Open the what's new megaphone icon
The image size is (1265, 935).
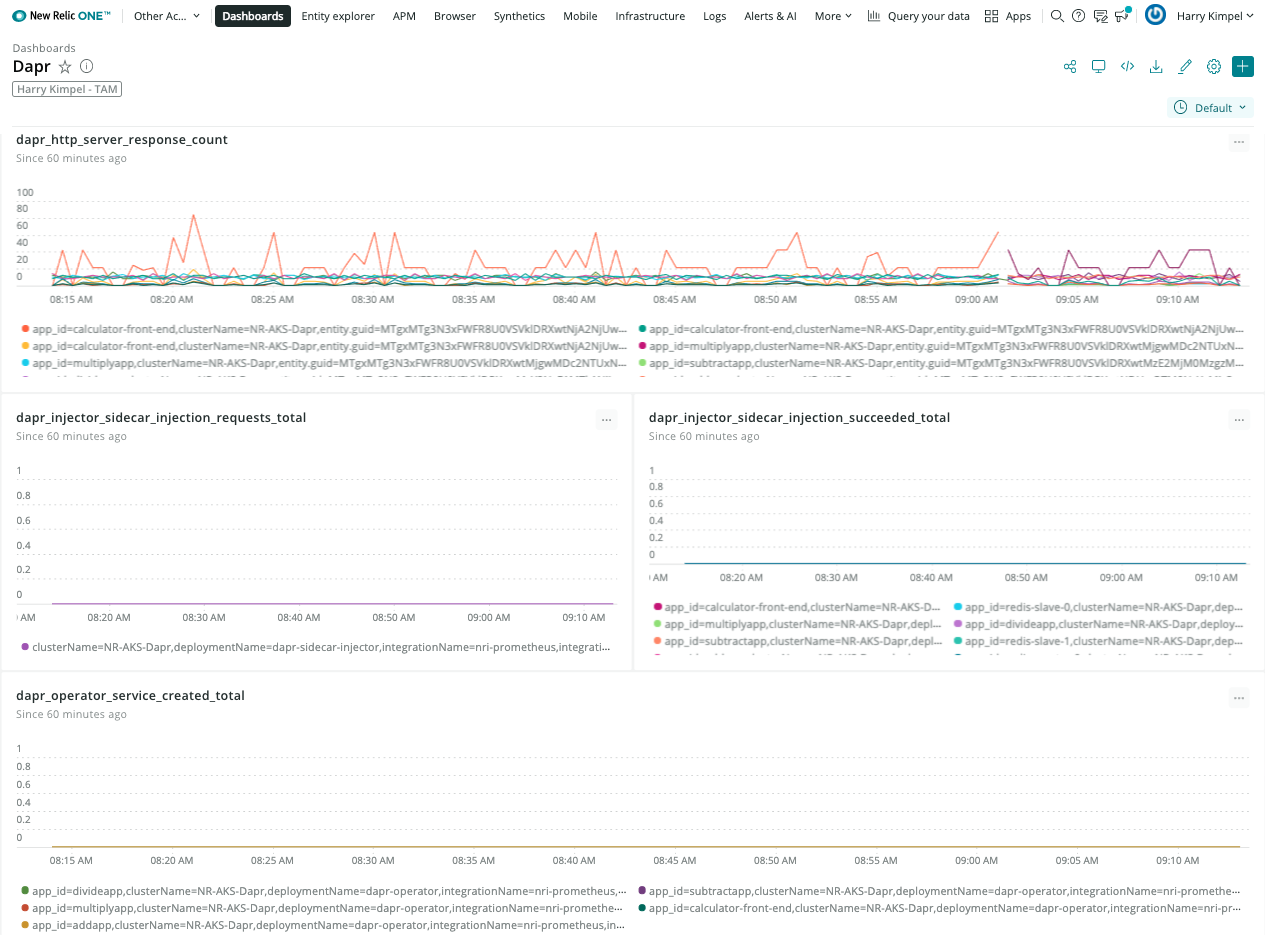pos(1122,15)
